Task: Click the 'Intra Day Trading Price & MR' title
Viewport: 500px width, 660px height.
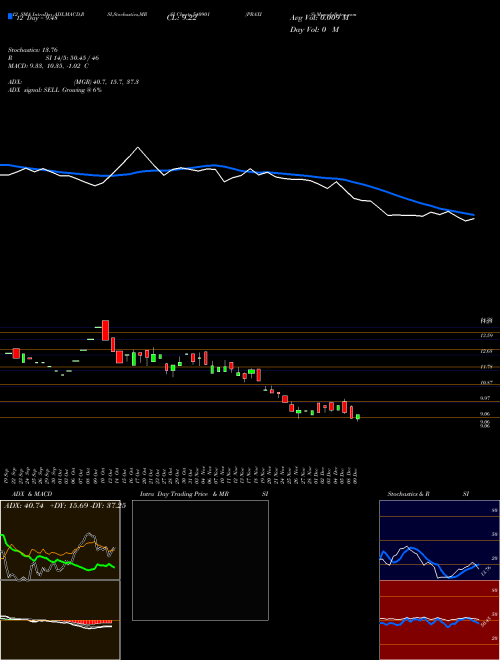Action: (184, 494)
